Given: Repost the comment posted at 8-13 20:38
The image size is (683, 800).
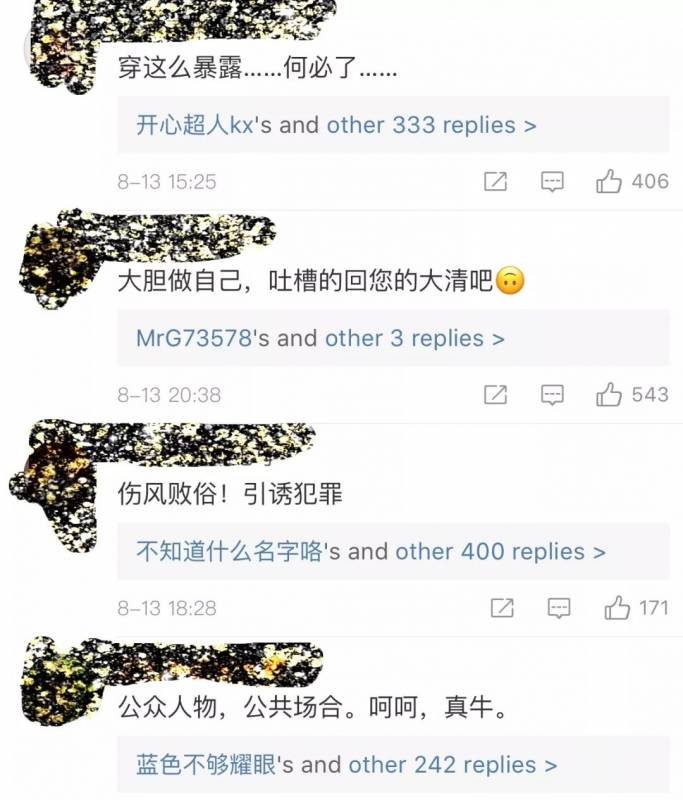Looking at the screenshot, I should 495,394.
